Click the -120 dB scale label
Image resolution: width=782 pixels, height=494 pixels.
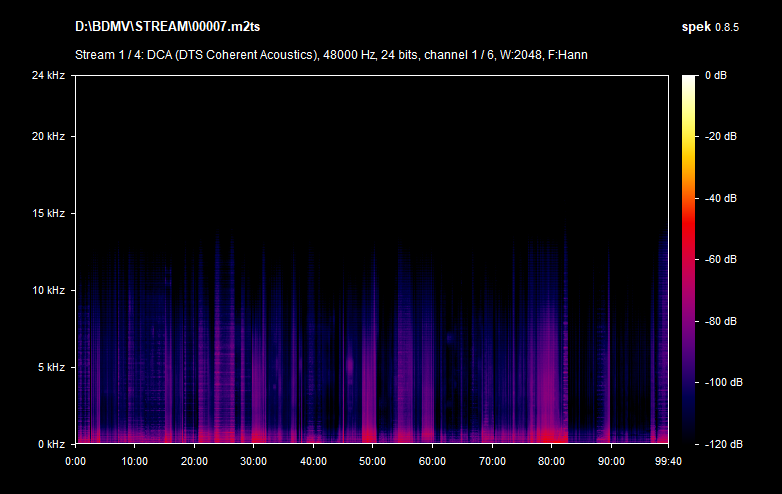click(x=719, y=443)
